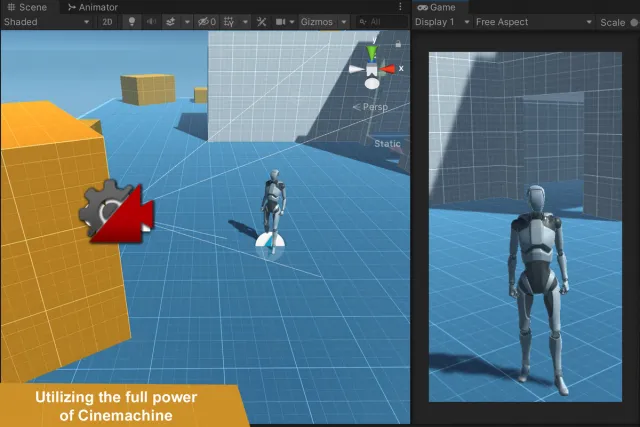The width and height of the screenshot is (640, 427).
Task: Toggle scene effects layers icon
Action: [171, 22]
